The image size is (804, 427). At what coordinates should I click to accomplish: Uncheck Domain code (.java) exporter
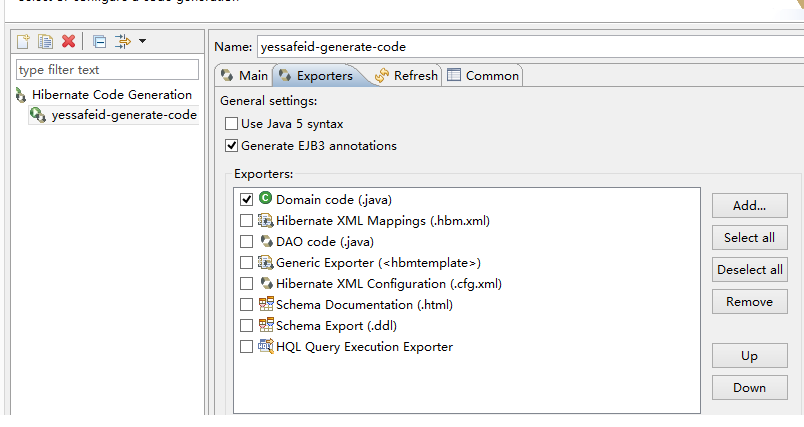click(x=247, y=199)
